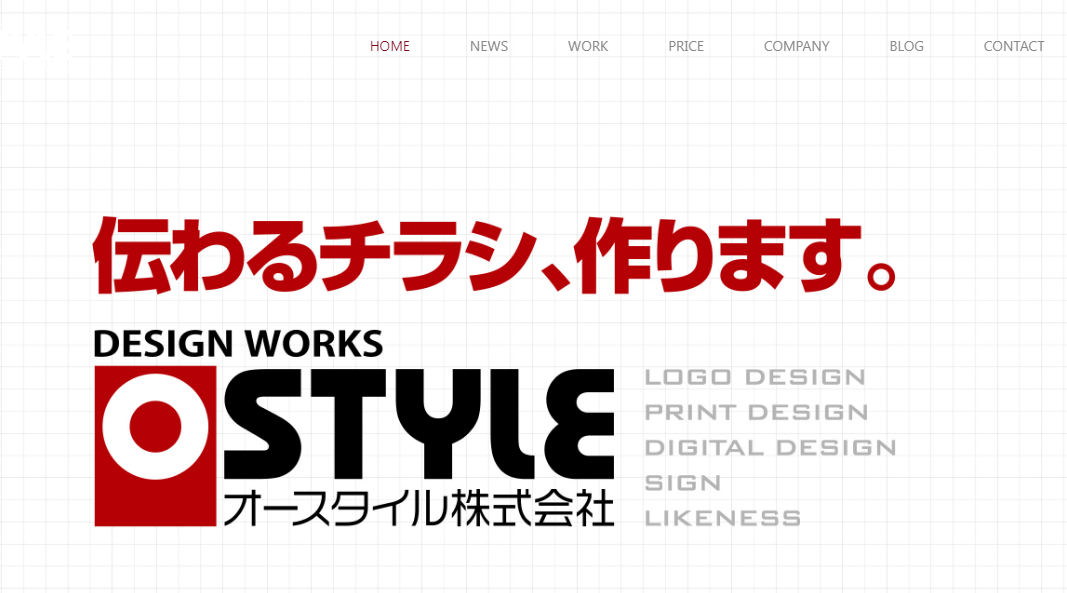Choose the DIGITAL DESIGN service label
Screen dimensions: 1067x593
770,447
